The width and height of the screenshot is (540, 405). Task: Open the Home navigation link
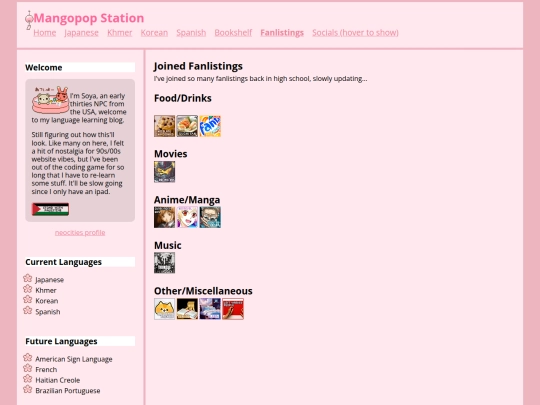pyautogui.click(x=45, y=33)
